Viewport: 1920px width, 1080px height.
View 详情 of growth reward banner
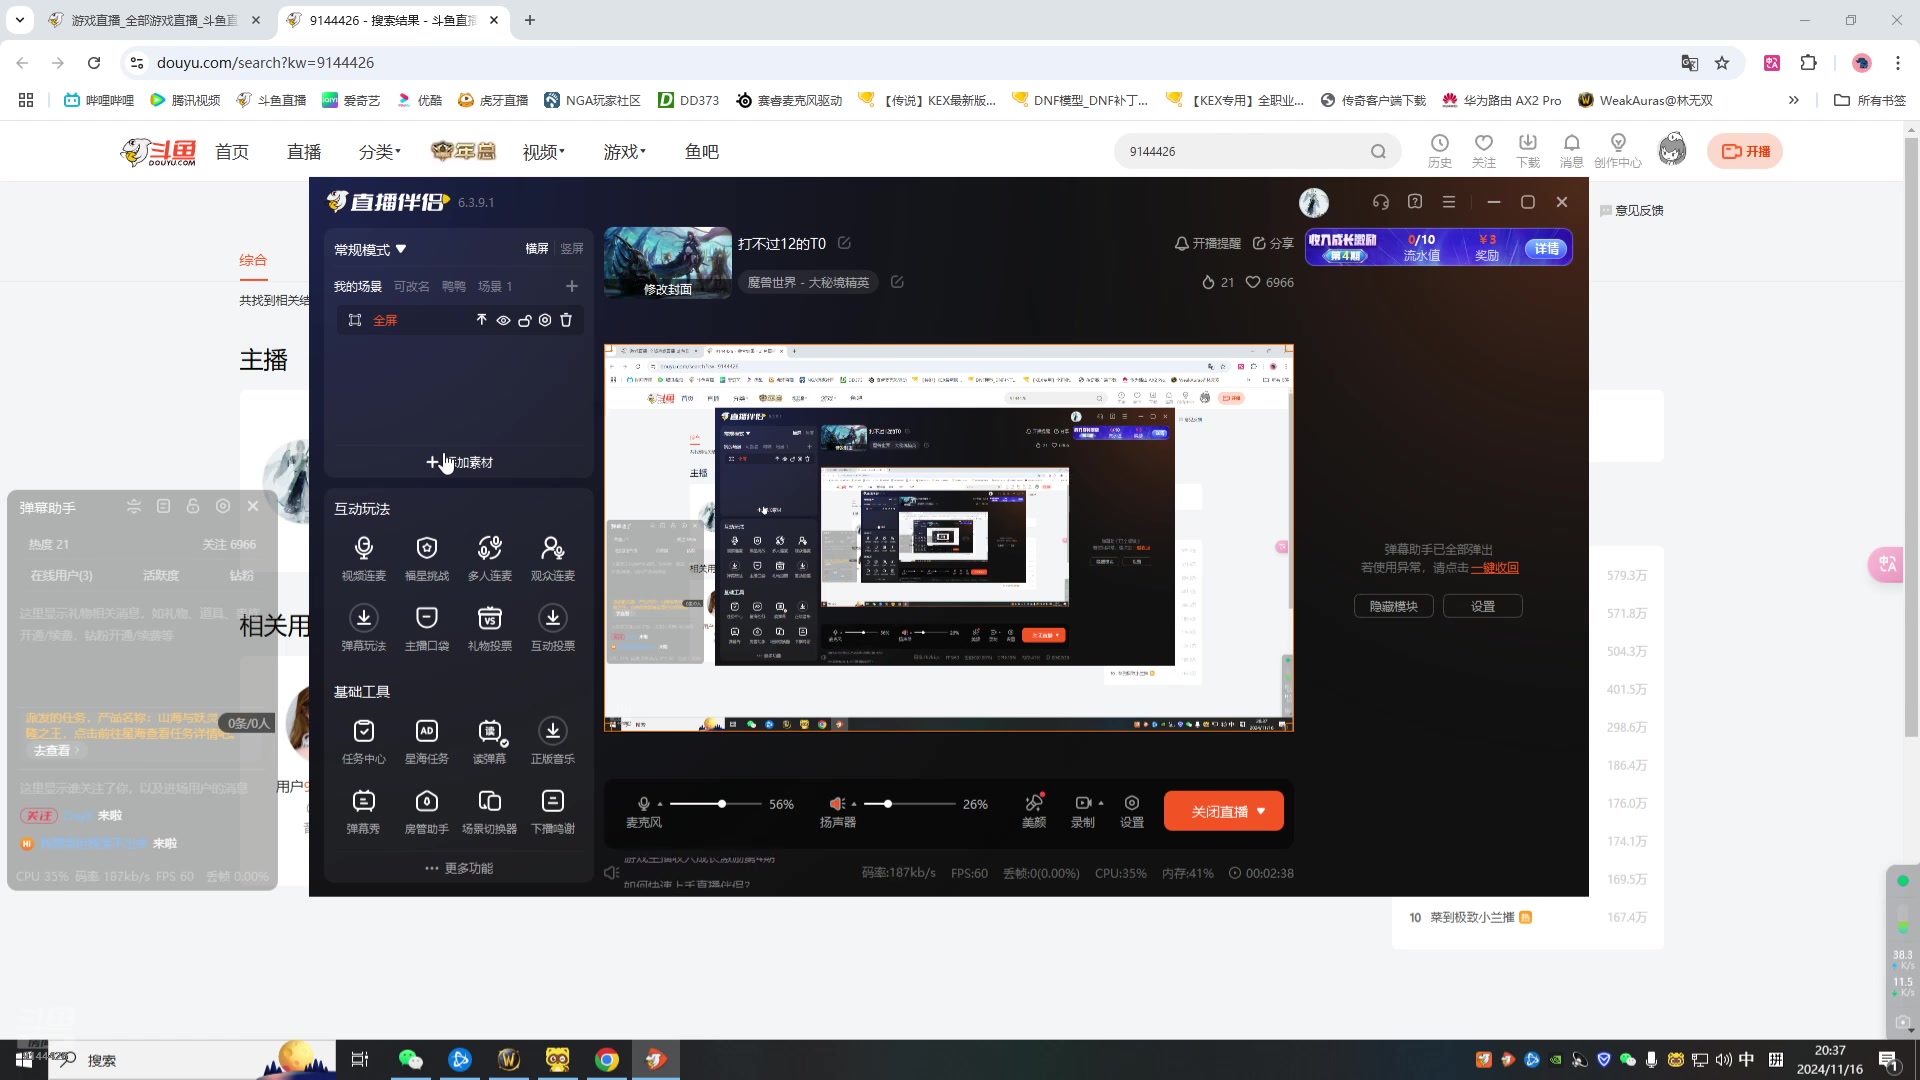1546,248
